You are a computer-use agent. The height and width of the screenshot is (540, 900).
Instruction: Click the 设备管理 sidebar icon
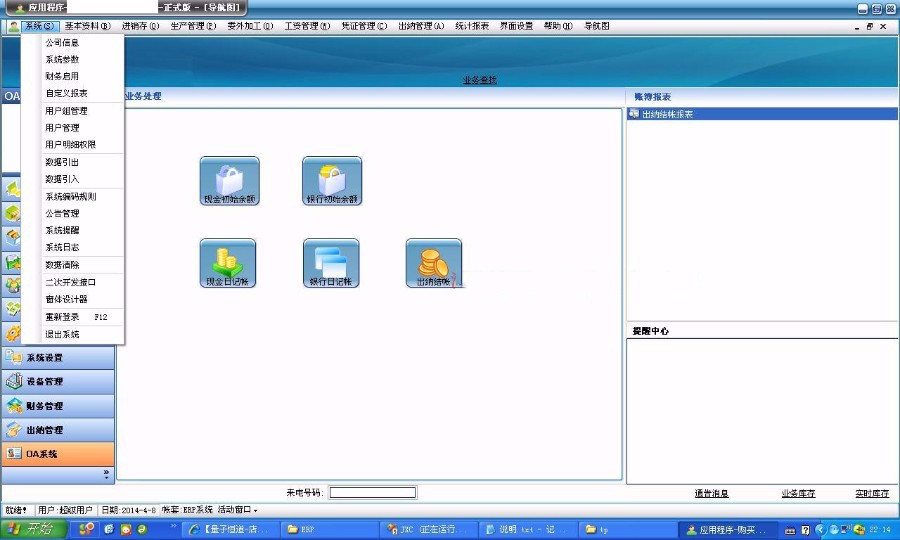(x=13, y=381)
